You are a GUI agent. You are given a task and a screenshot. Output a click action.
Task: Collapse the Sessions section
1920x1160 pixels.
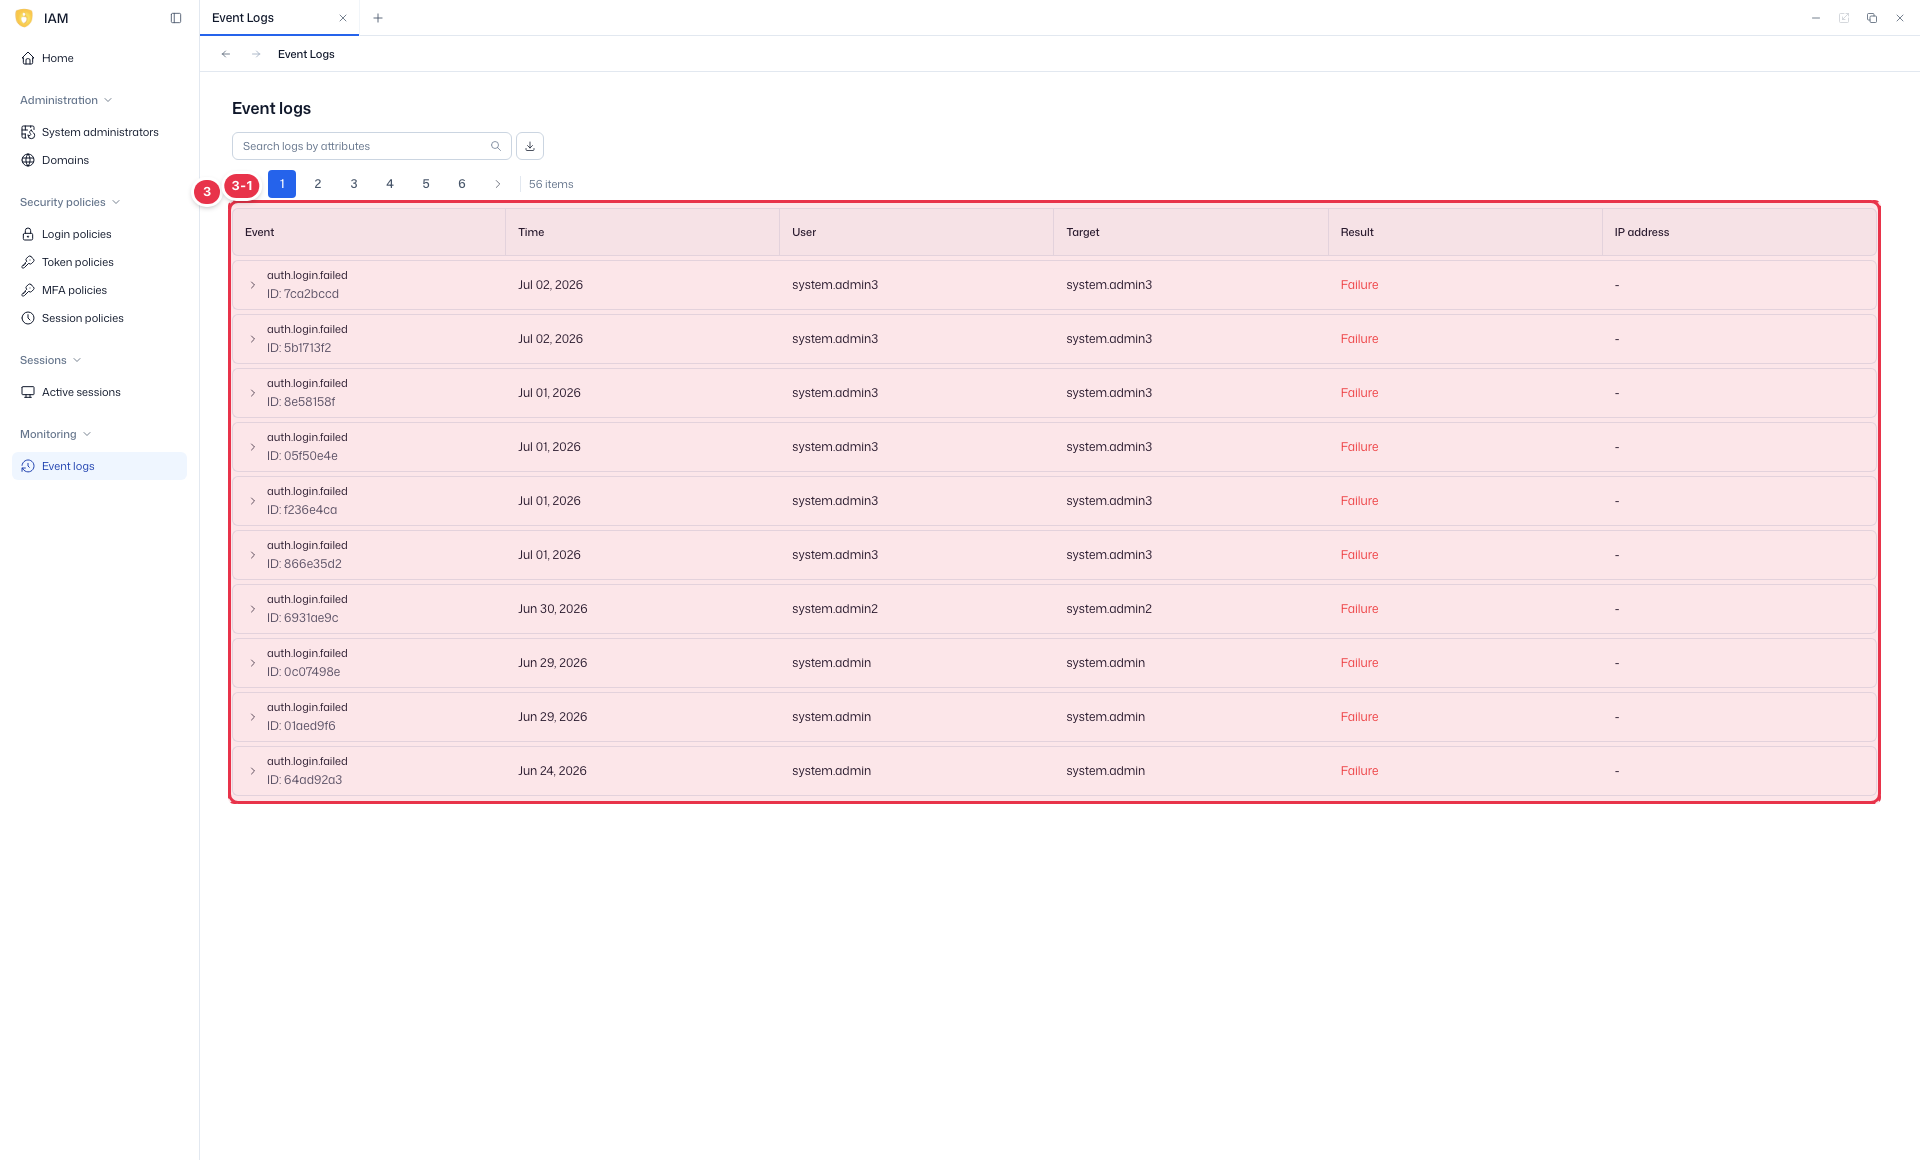point(50,360)
